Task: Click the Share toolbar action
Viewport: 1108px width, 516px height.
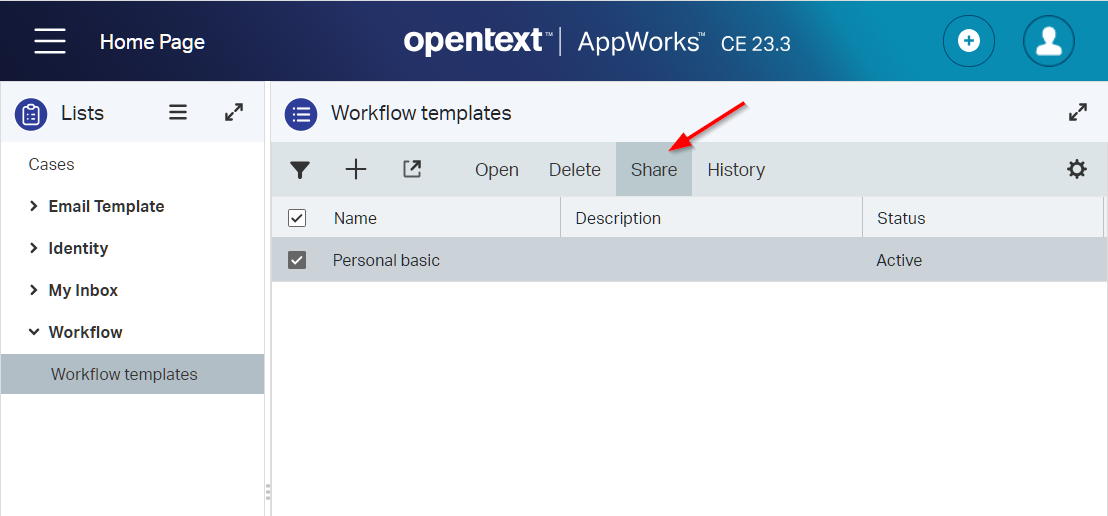Action: click(x=654, y=170)
